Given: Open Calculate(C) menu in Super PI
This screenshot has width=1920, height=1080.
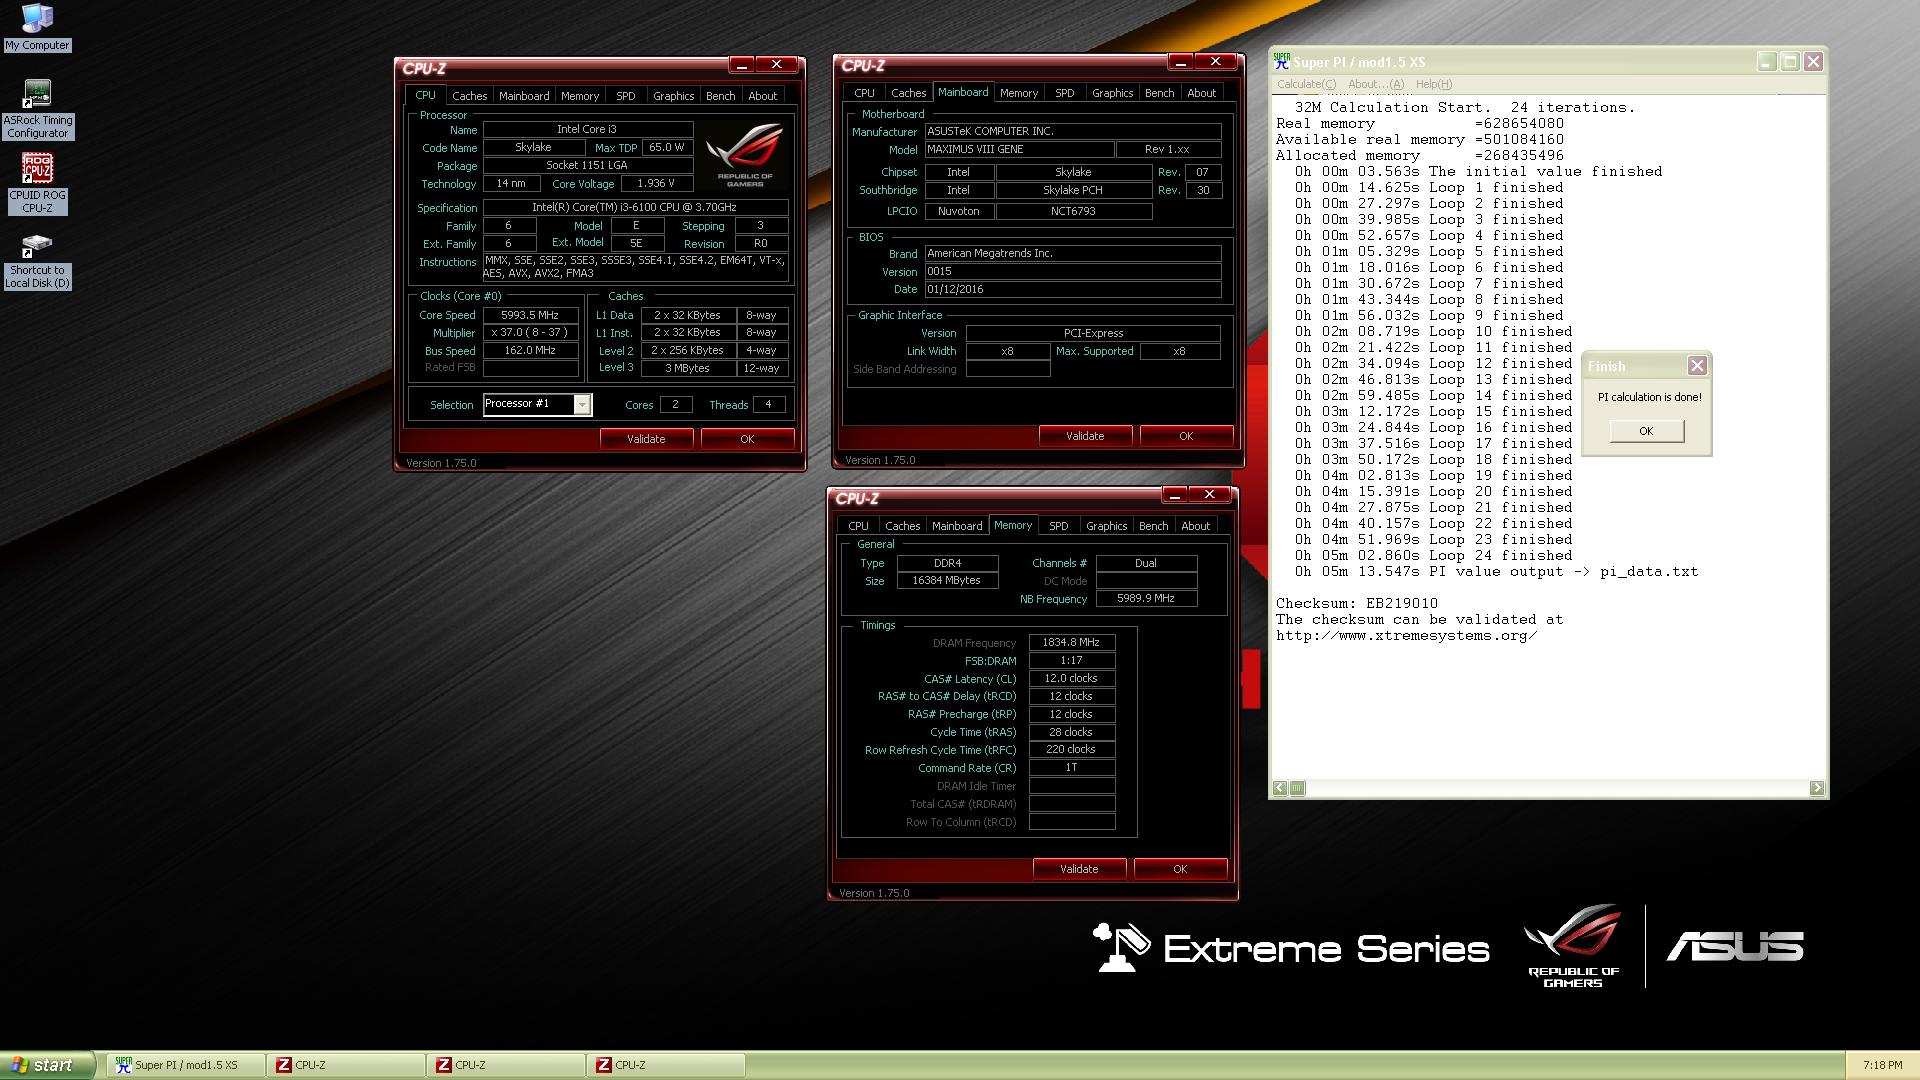Looking at the screenshot, I should 1306,84.
